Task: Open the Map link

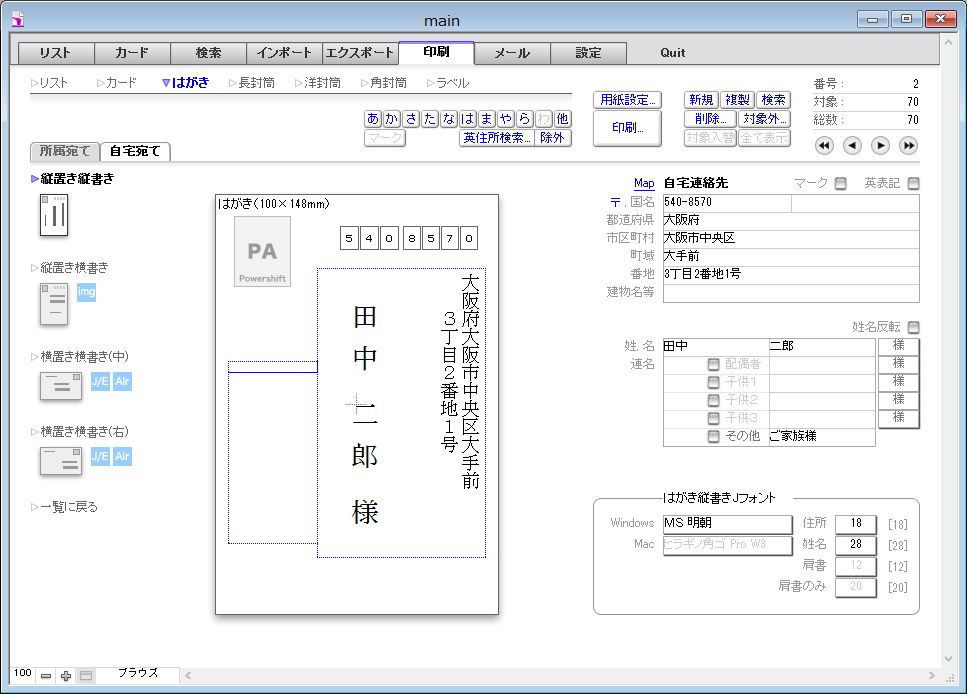Action: [644, 184]
